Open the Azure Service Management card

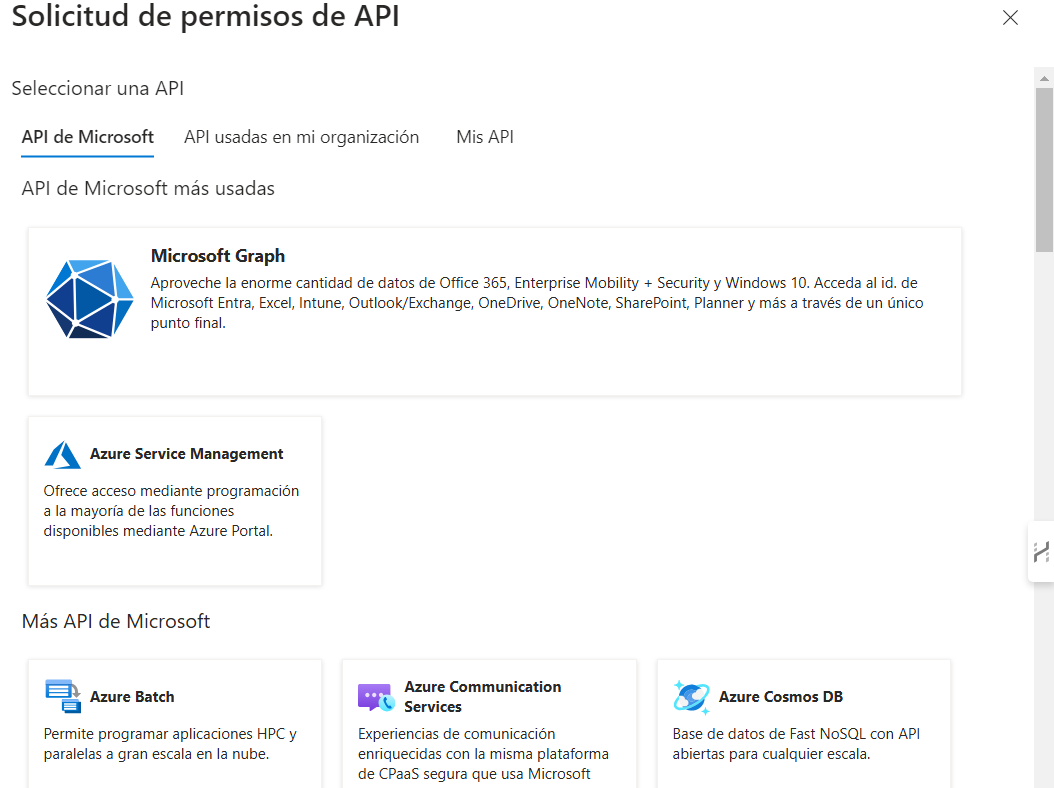click(174, 500)
